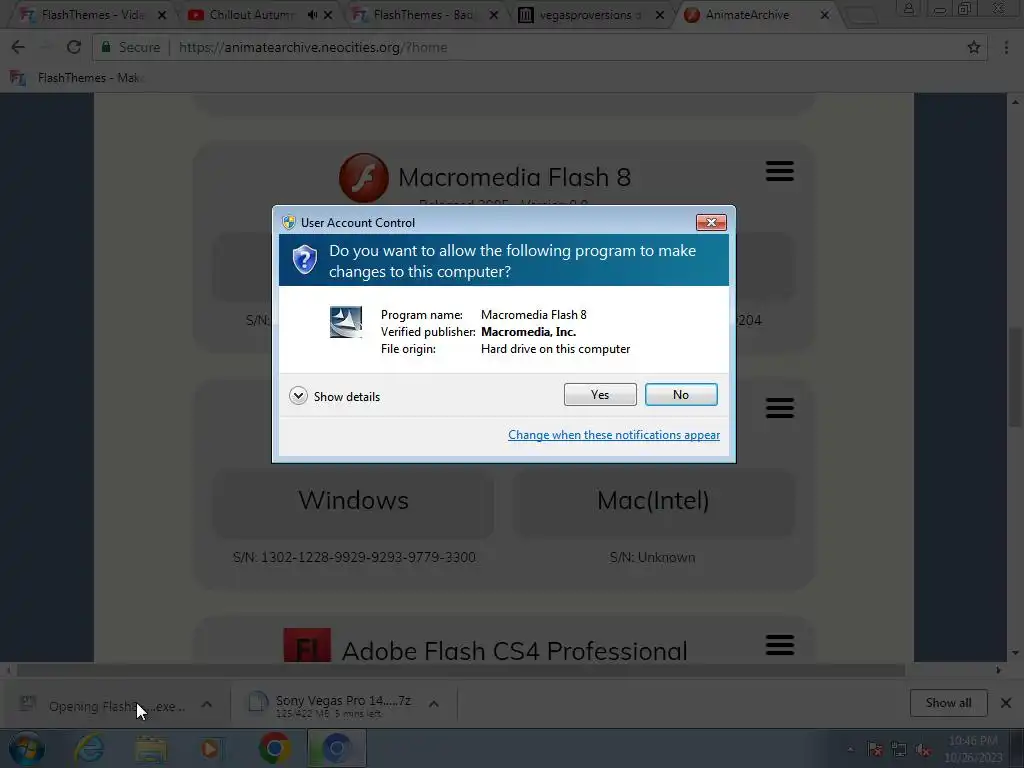
Task: Click the Adobe Flash CS4 Fl logo
Action: click(307, 645)
